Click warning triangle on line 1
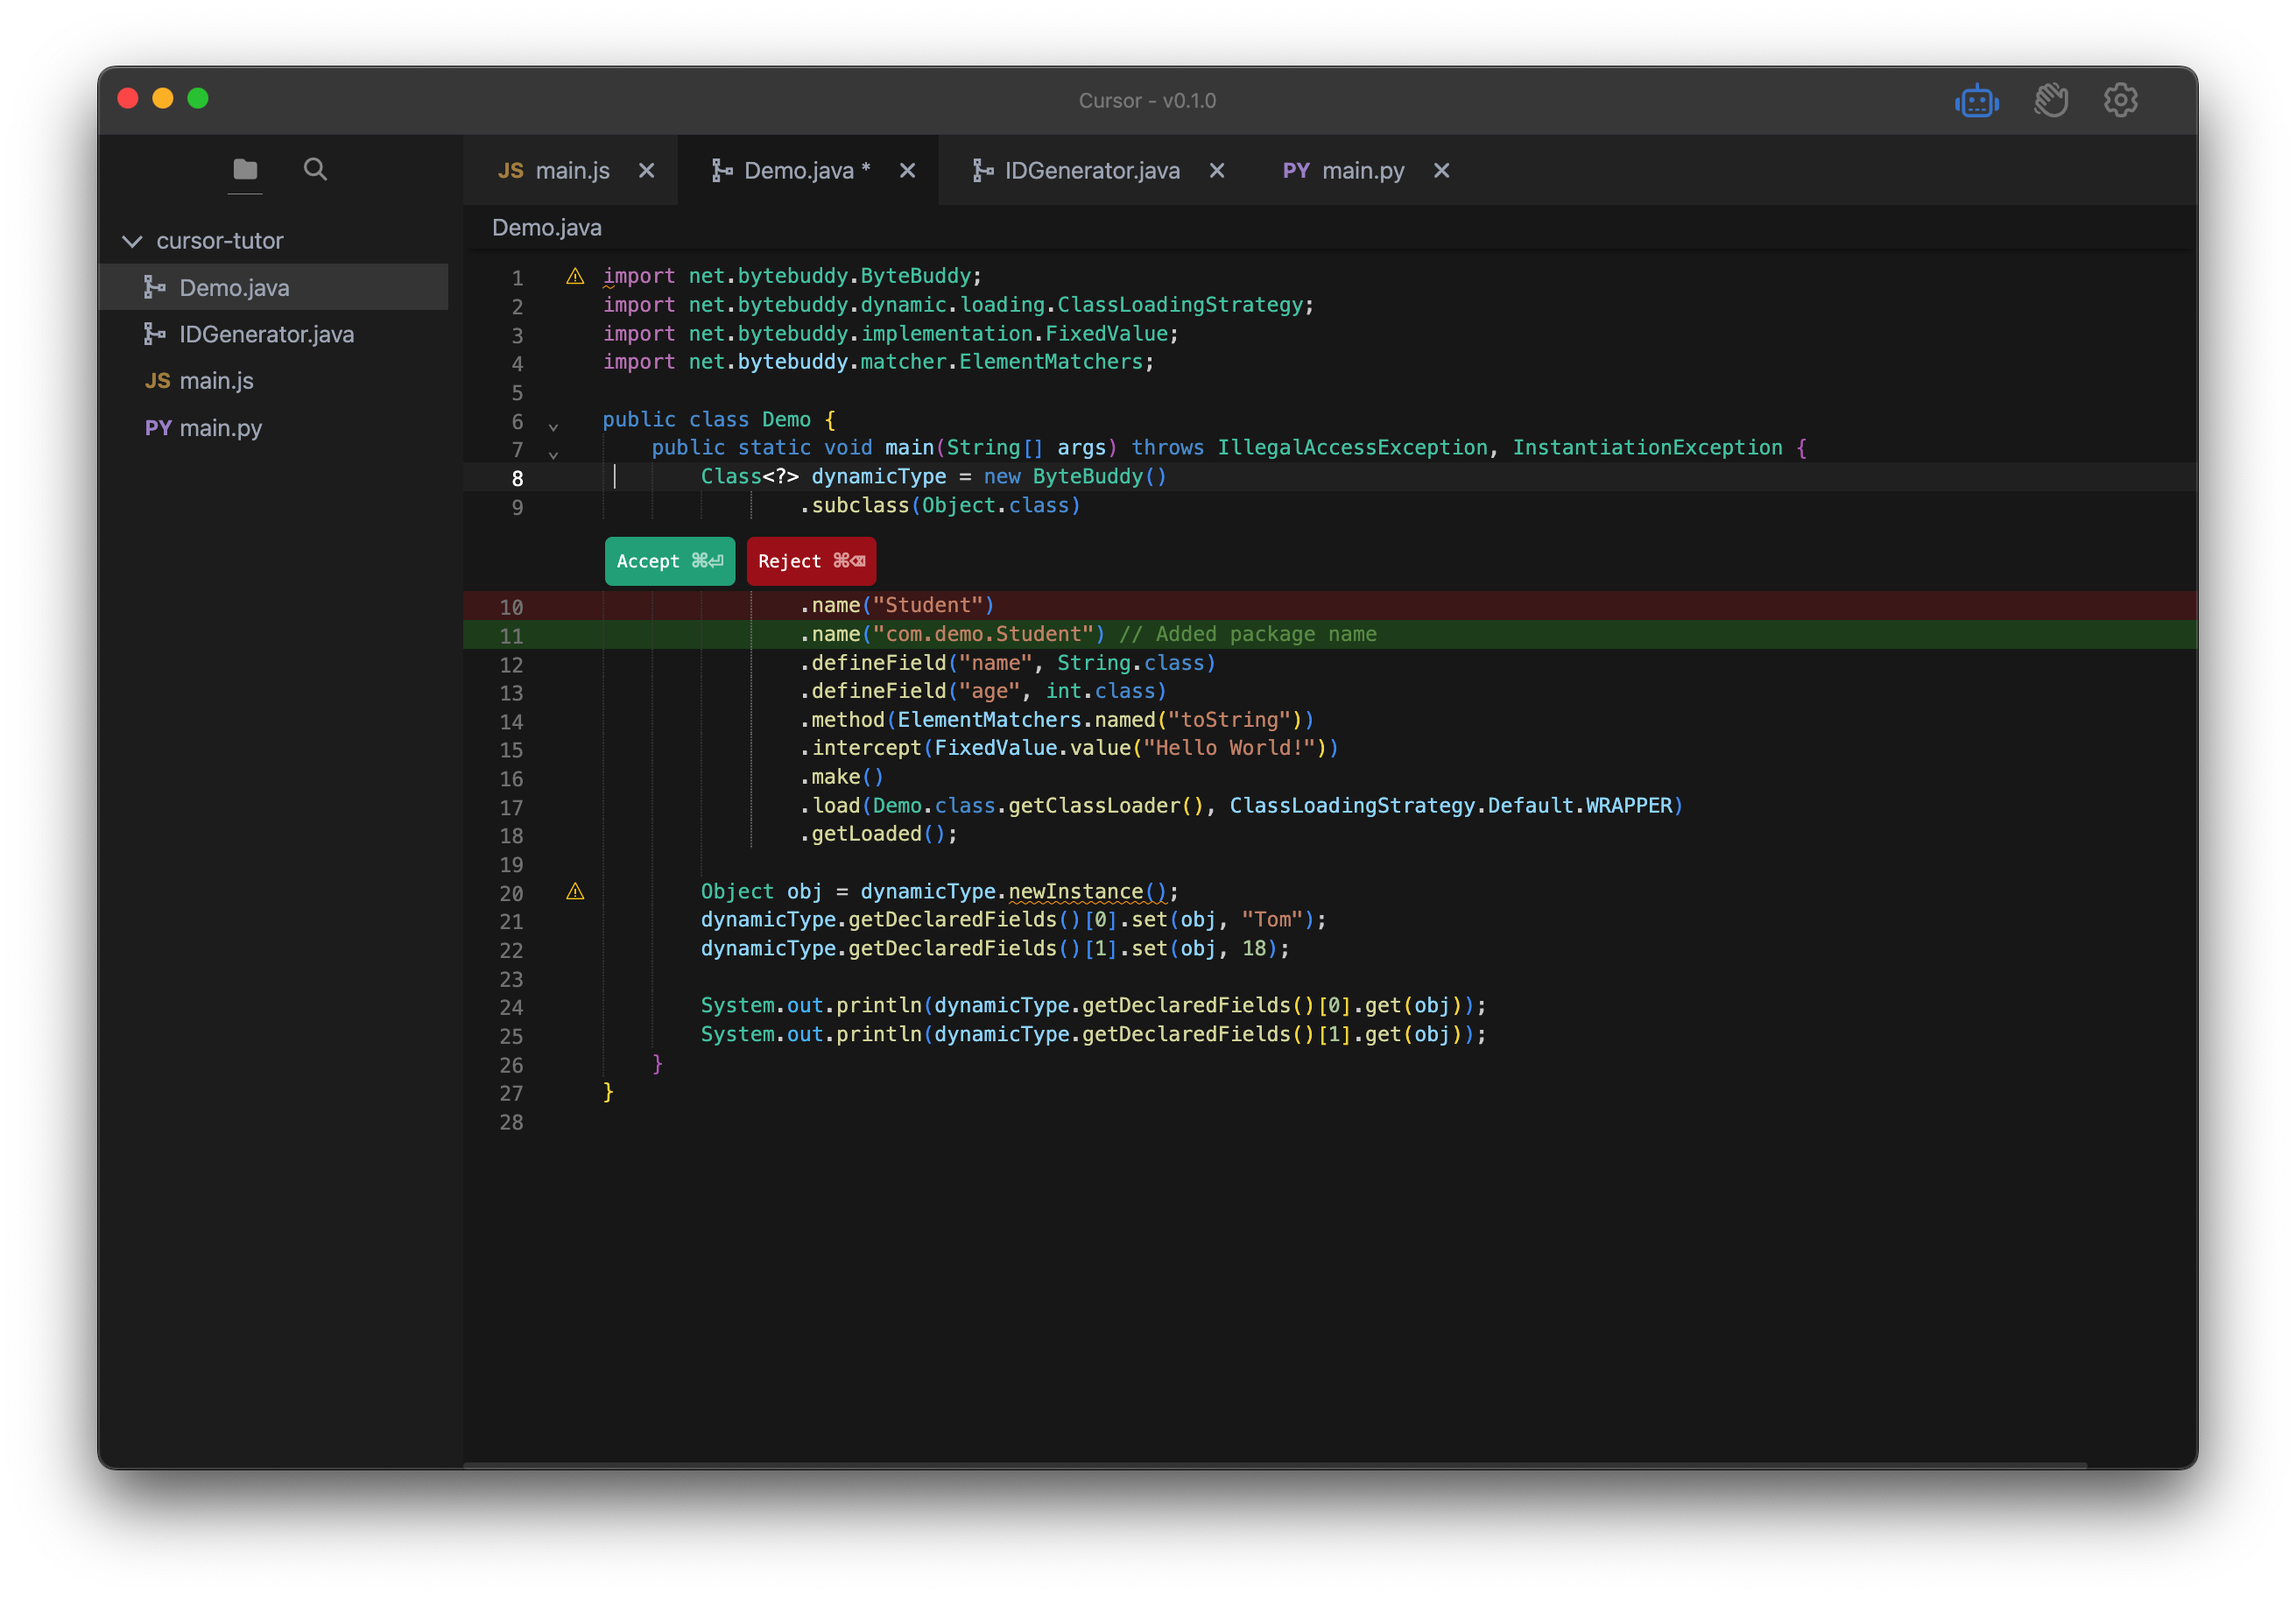This screenshot has width=2296, height=1599. click(575, 276)
